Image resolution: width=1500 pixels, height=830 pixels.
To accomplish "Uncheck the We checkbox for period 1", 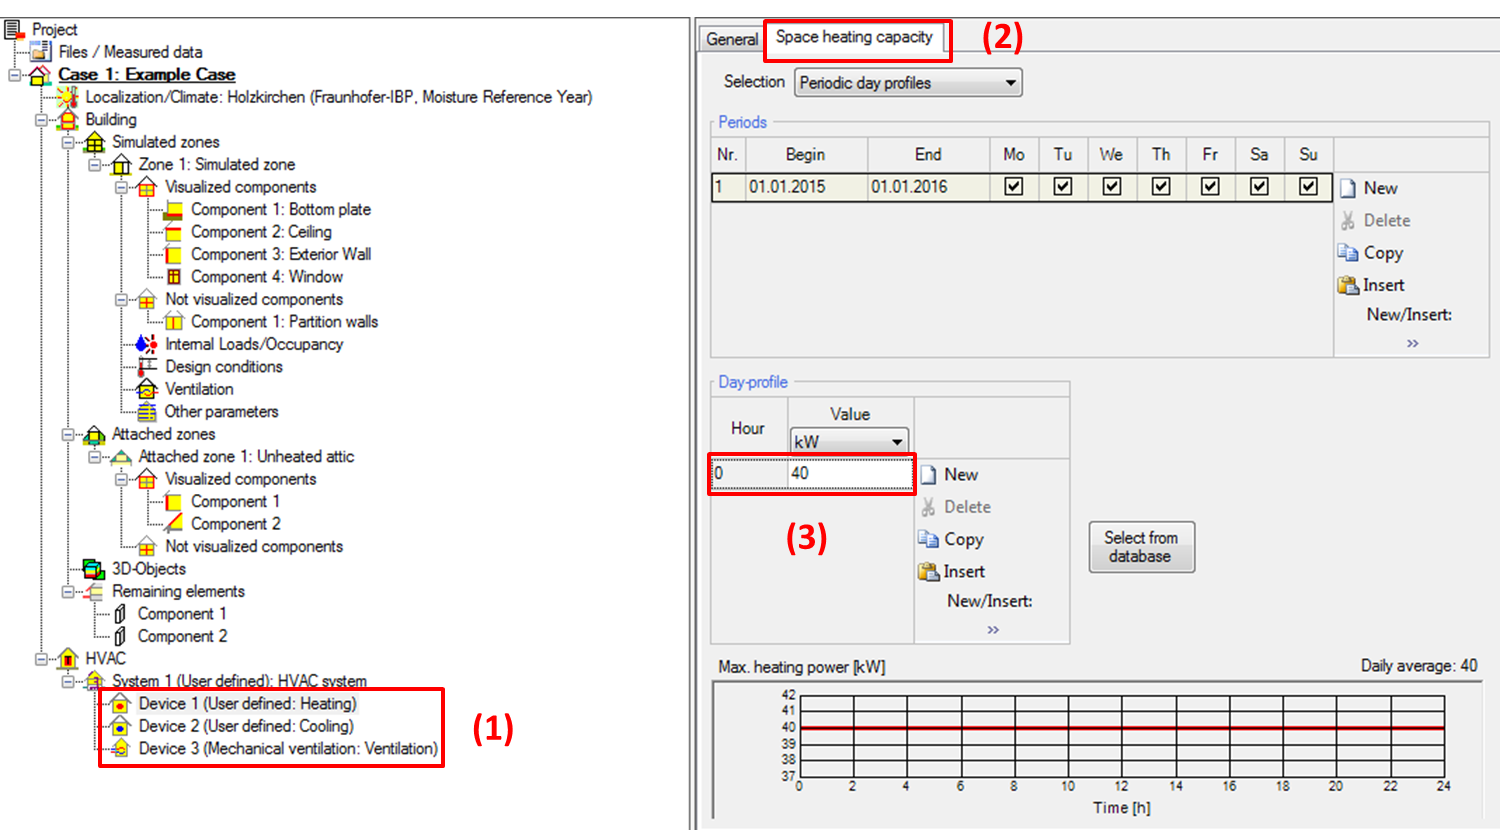I will (x=1112, y=187).
